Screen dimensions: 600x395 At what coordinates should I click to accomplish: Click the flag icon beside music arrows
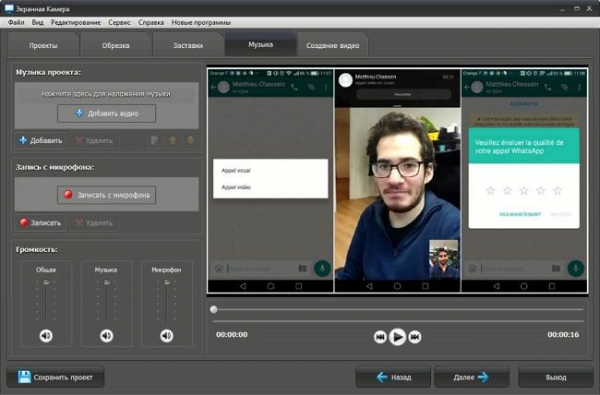click(155, 141)
